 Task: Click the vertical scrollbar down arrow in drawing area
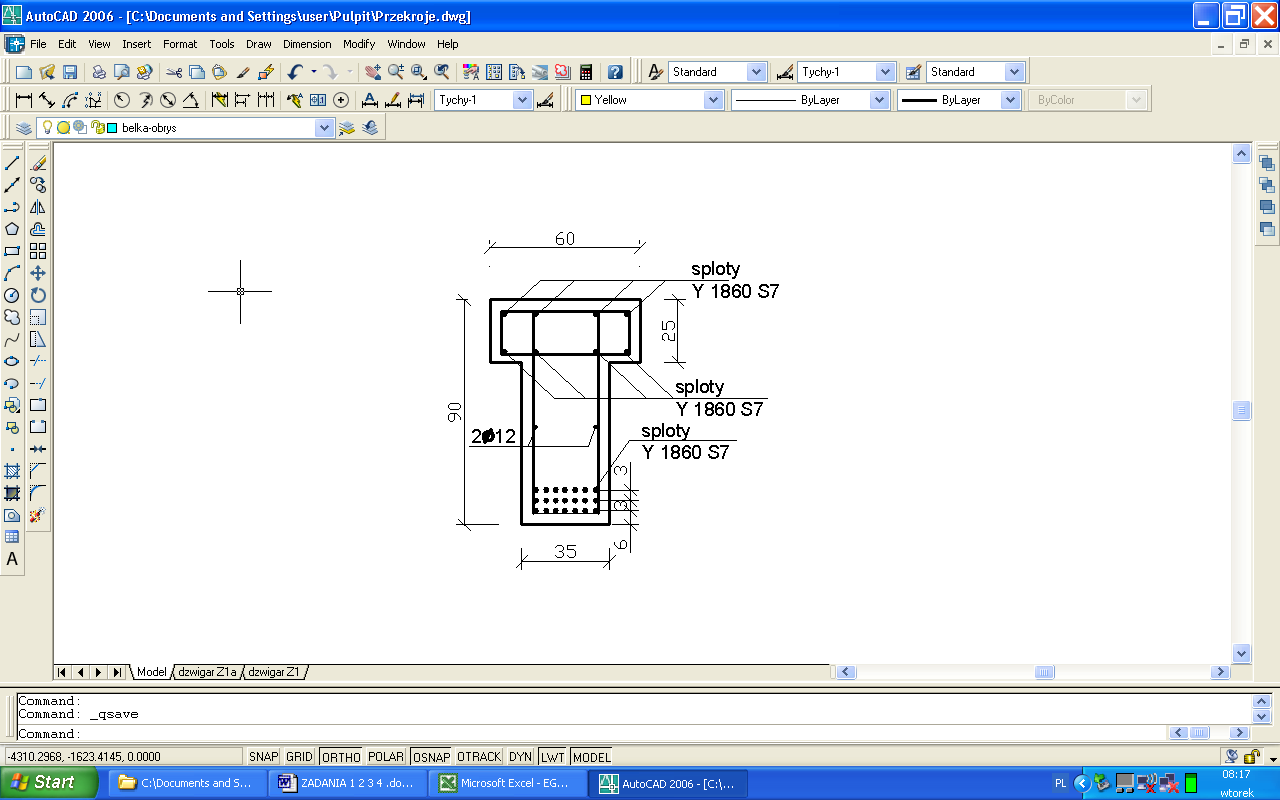click(x=1242, y=653)
